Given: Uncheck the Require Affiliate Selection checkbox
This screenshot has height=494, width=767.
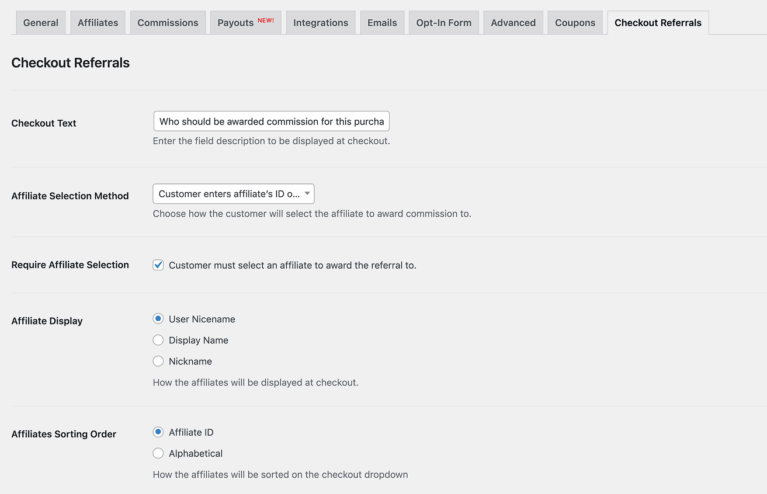Looking at the screenshot, I should point(158,265).
